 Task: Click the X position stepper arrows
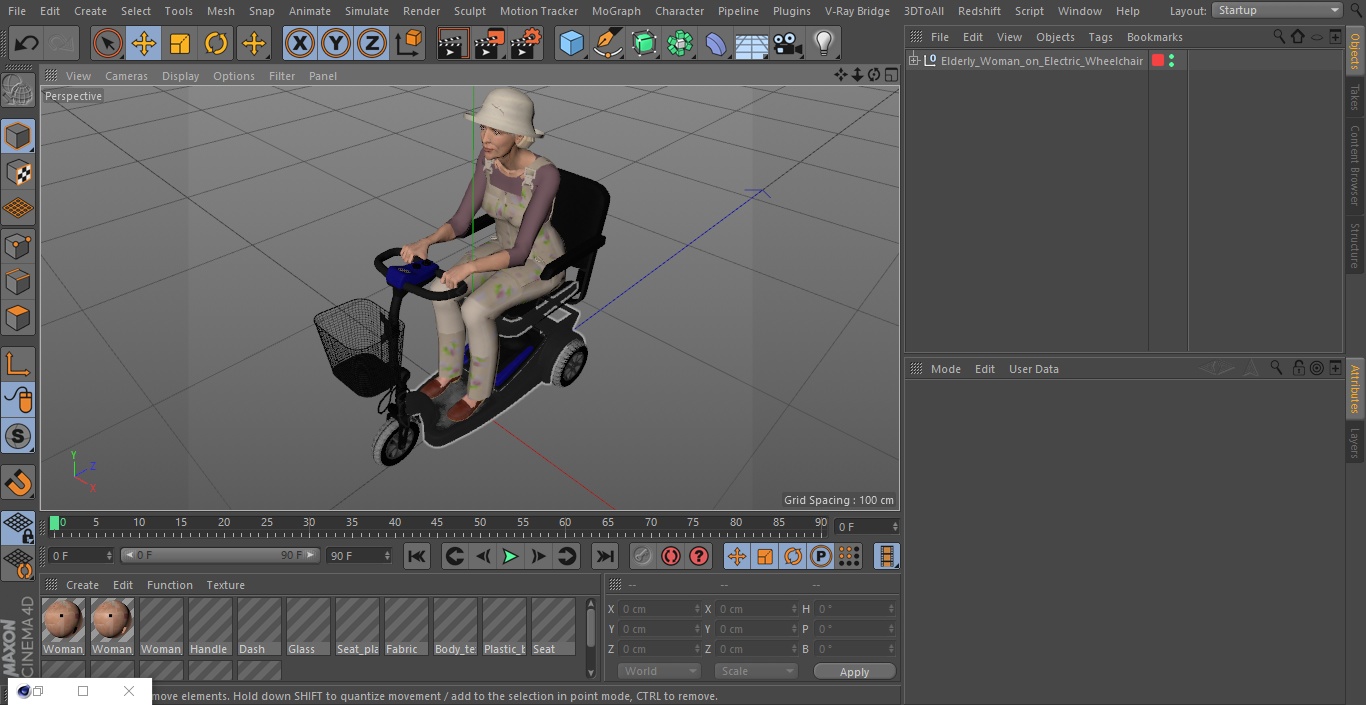(697, 609)
